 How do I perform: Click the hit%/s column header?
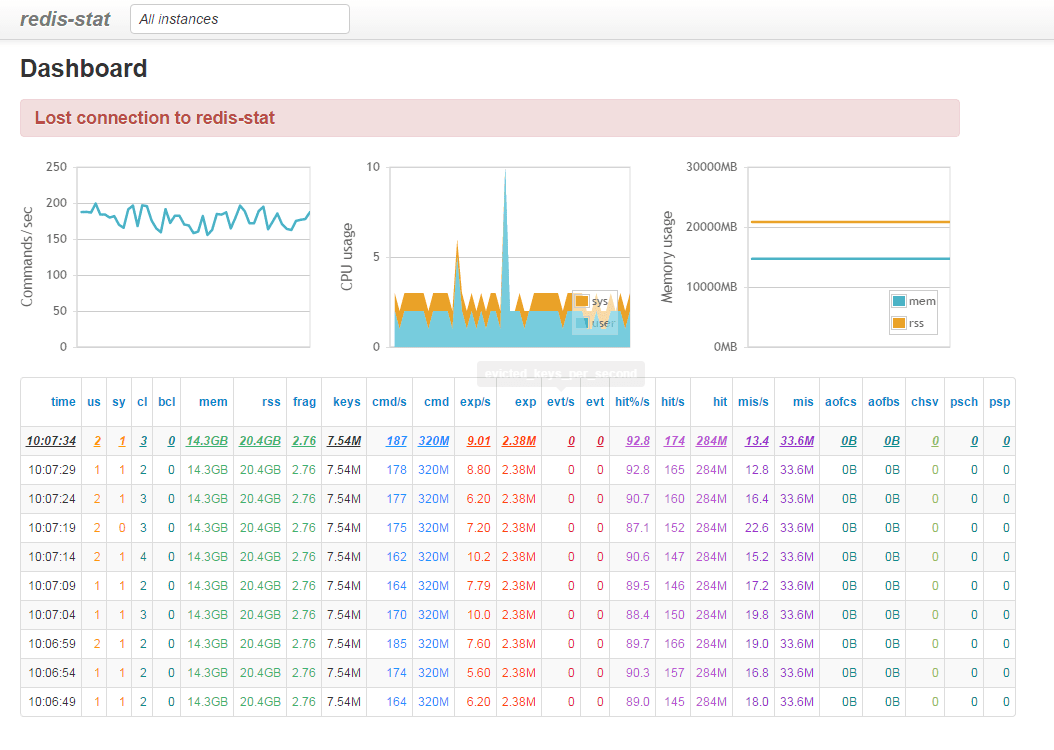(632, 402)
